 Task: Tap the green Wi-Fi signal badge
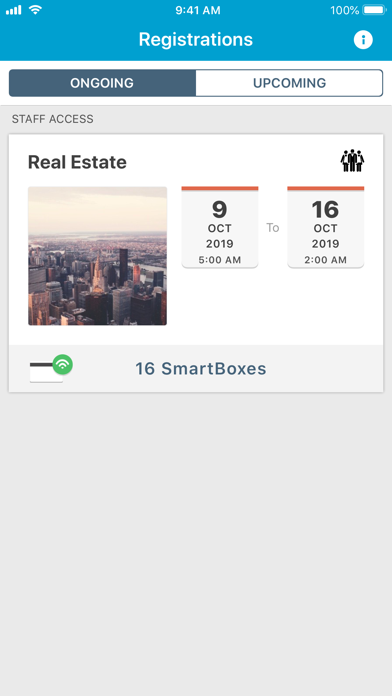coord(63,364)
